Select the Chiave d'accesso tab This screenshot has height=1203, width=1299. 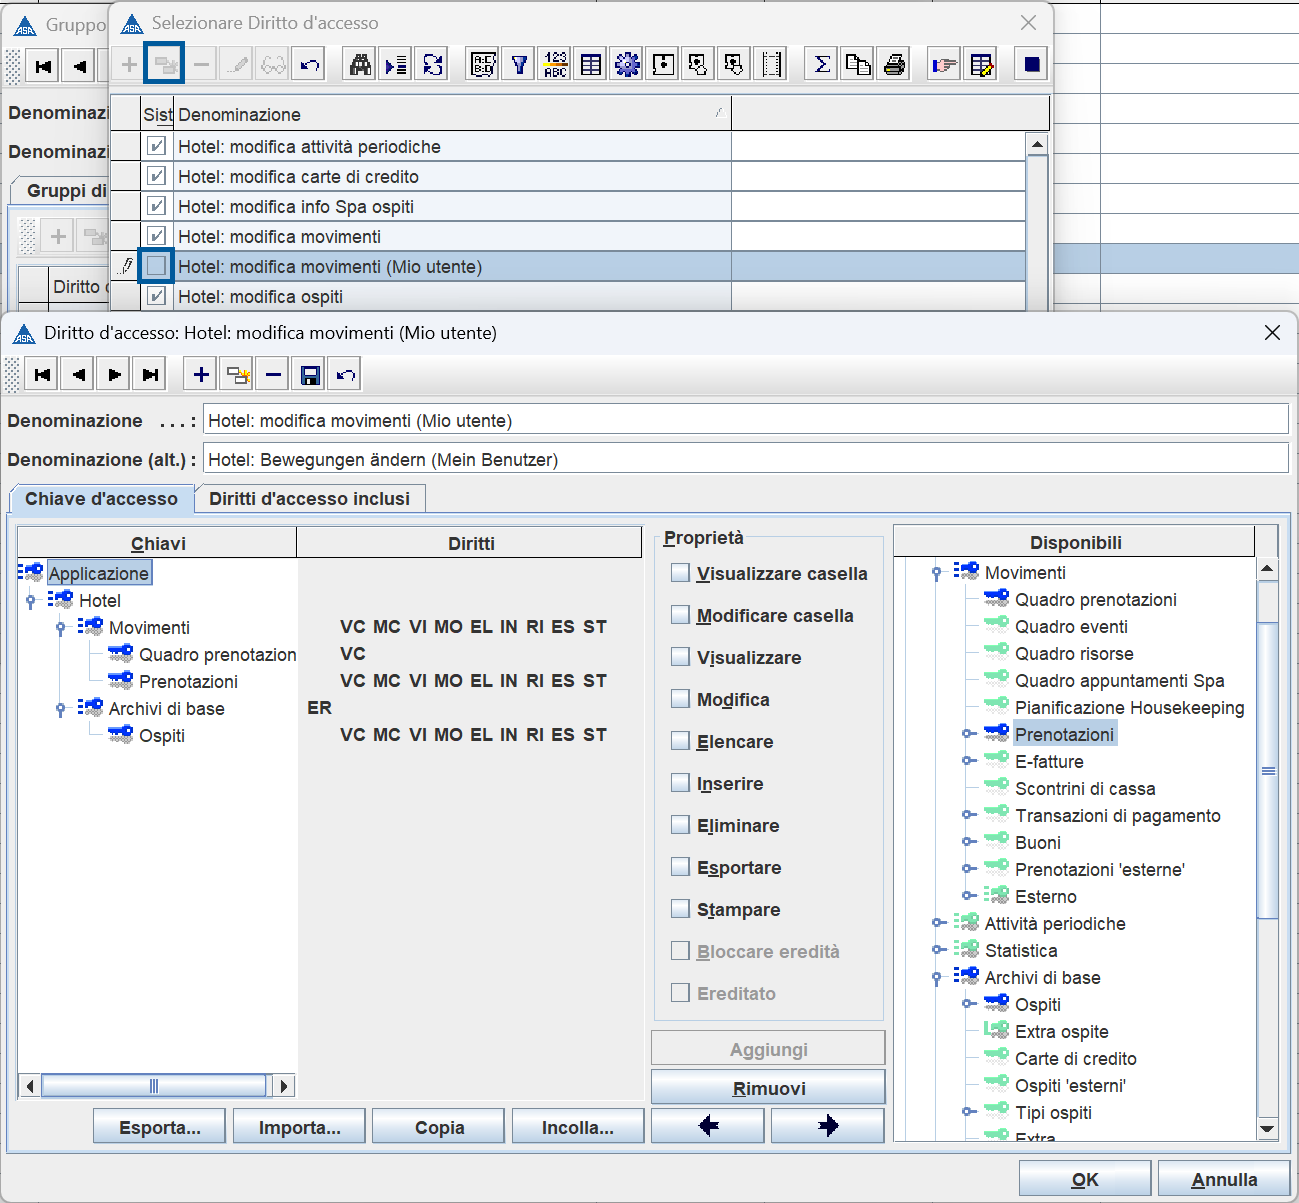click(x=101, y=499)
